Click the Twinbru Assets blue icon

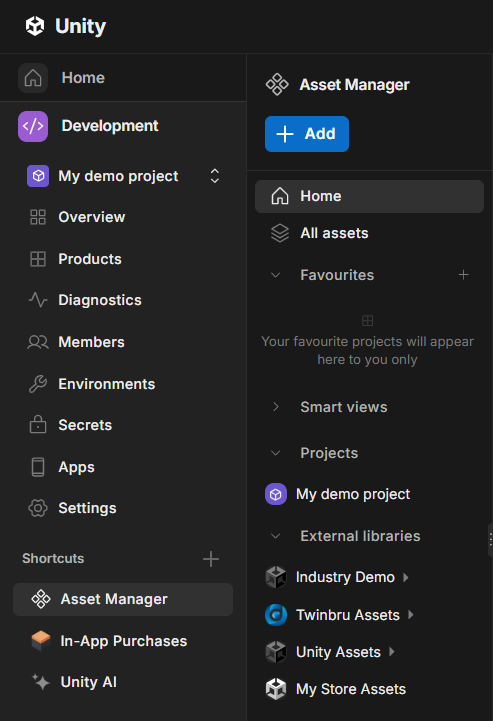pyautogui.click(x=276, y=615)
